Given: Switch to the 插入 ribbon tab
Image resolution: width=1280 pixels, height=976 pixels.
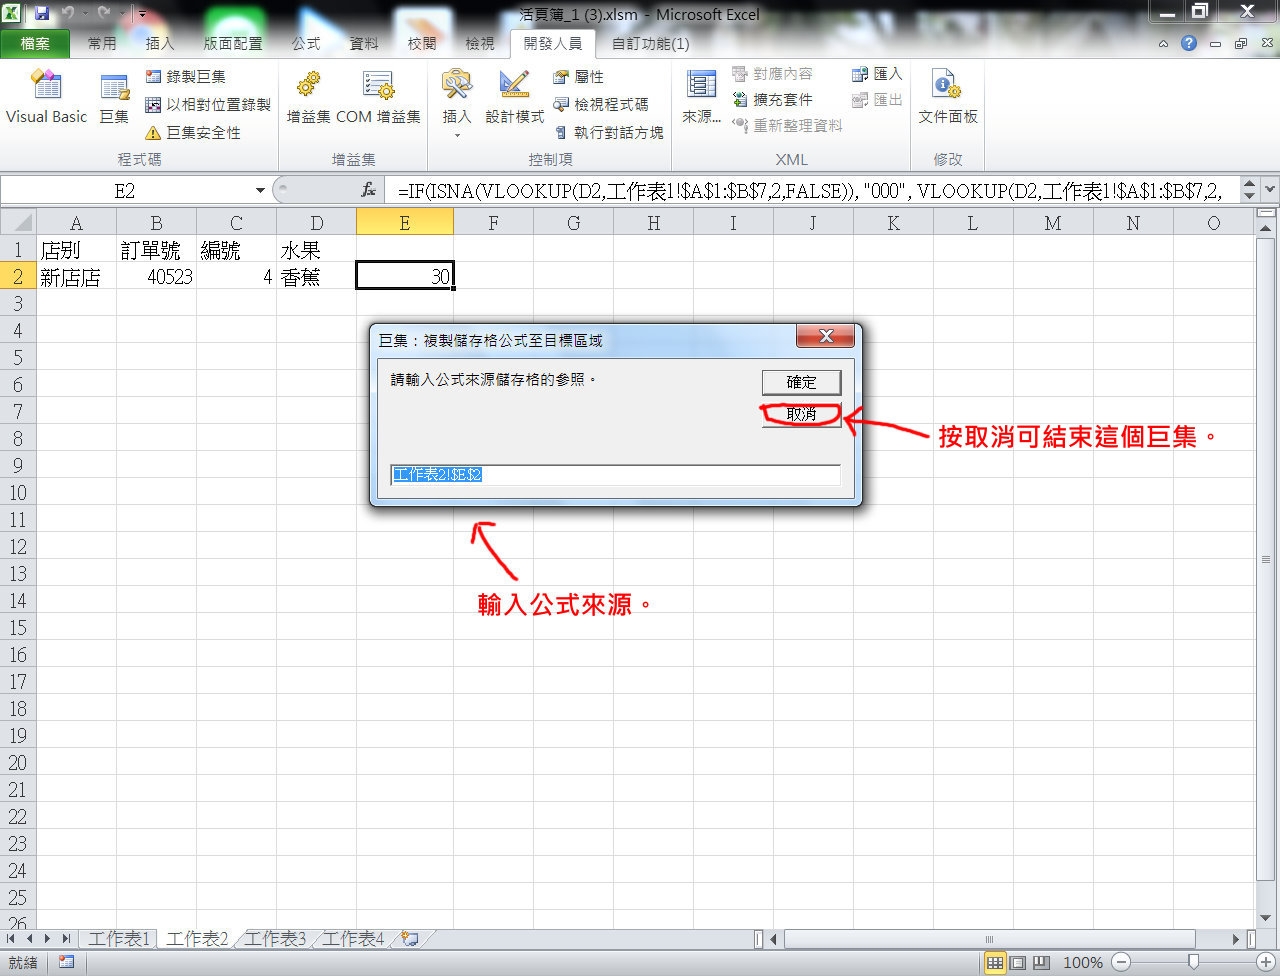Looking at the screenshot, I should pos(160,43).
